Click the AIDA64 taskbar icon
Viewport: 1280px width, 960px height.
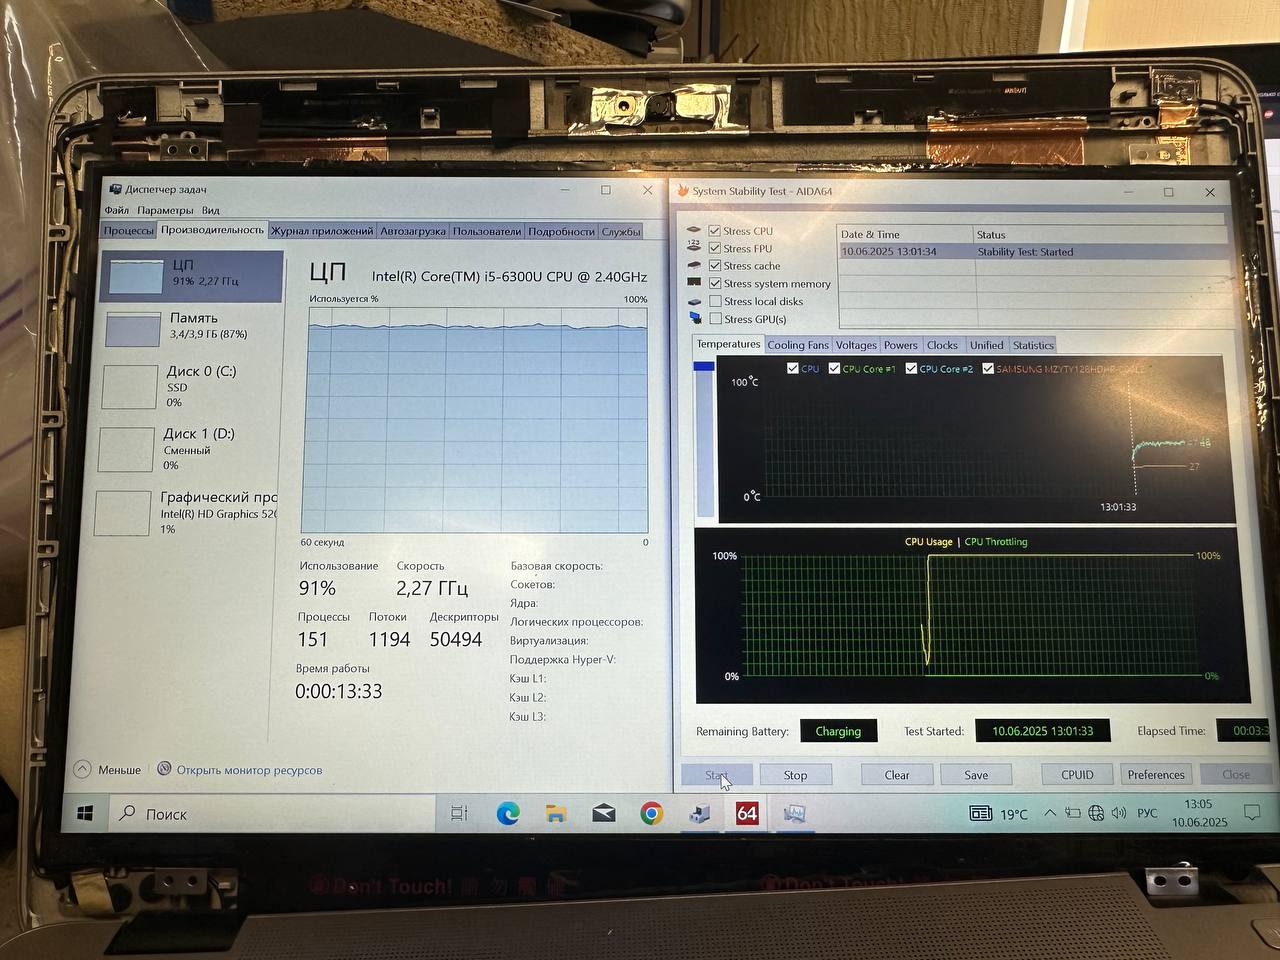(x=747, y=814)
